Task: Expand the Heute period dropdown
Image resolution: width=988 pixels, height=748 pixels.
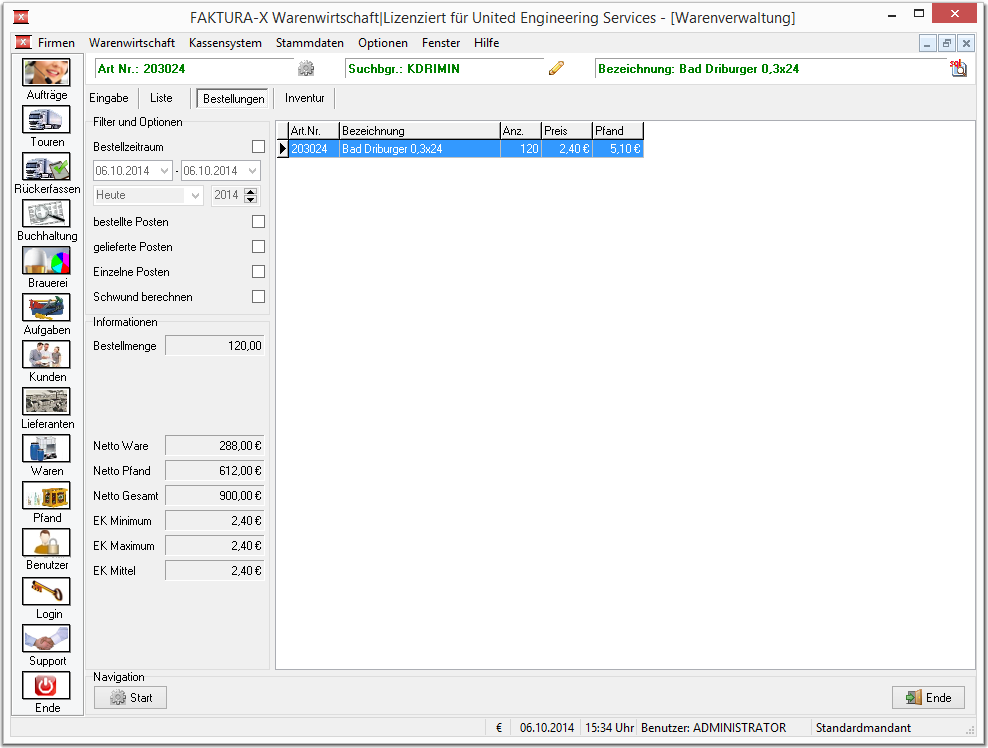Action: (195, 195)
